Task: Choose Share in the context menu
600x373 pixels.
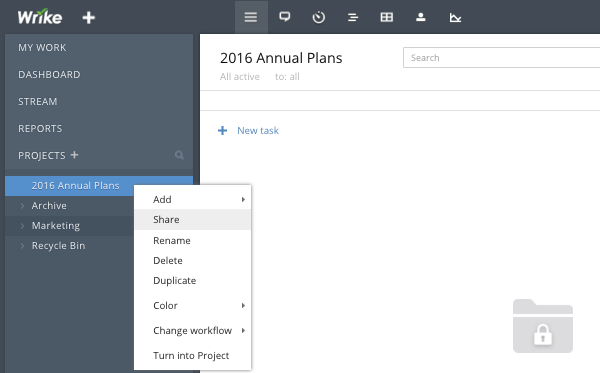Action: [192, 220]
